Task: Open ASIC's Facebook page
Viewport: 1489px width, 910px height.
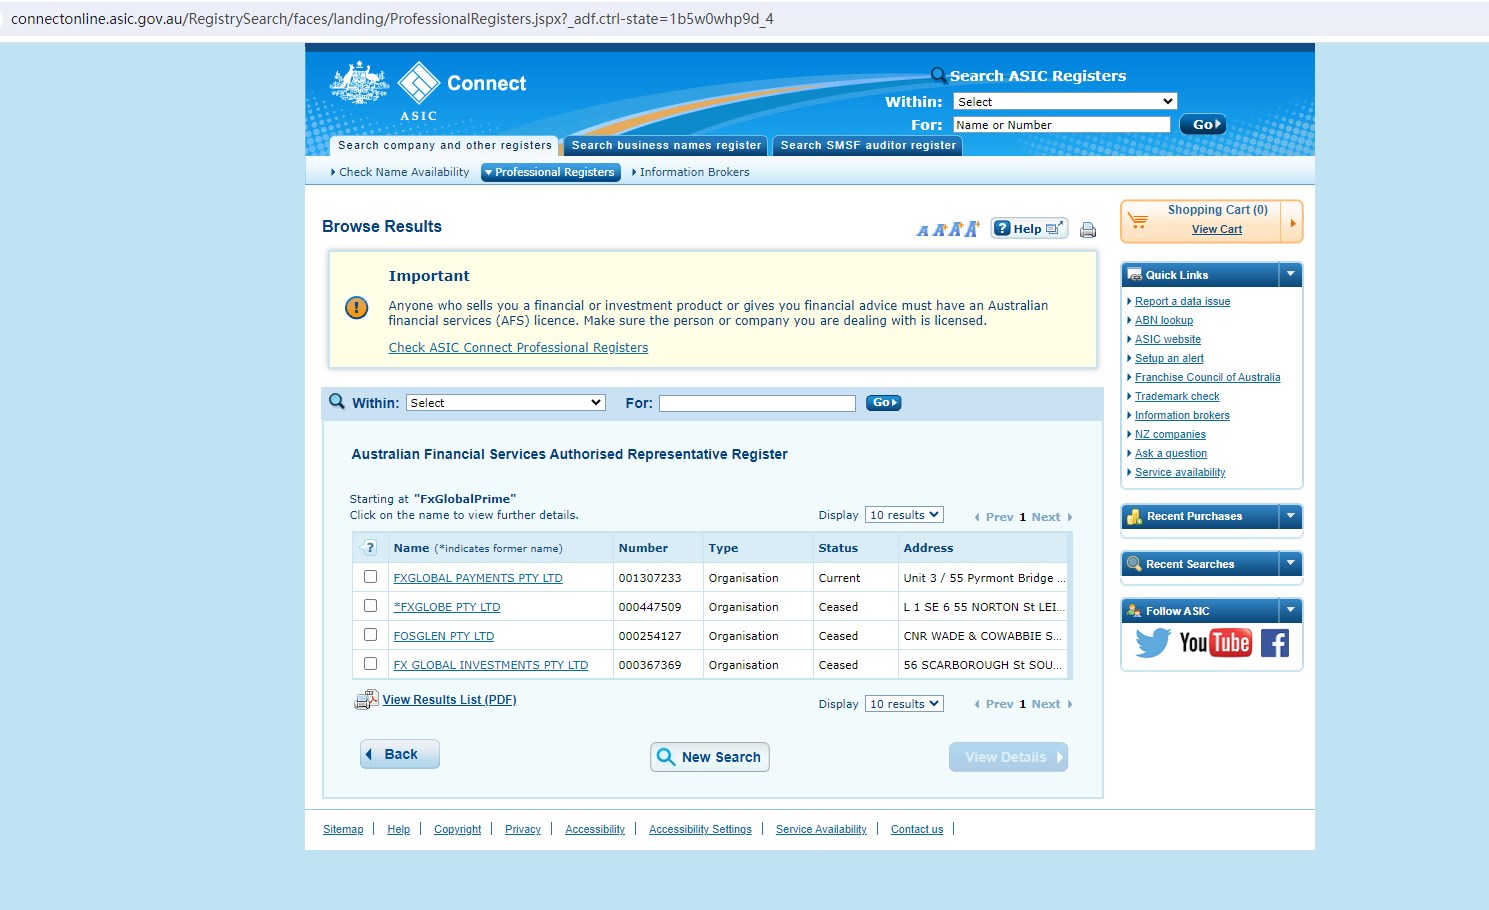Action: [x=1275, y=643]
